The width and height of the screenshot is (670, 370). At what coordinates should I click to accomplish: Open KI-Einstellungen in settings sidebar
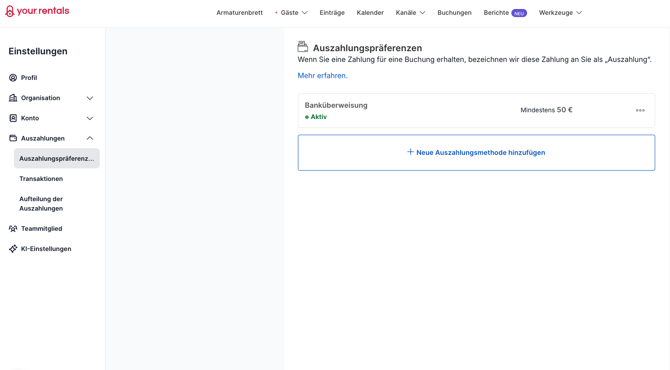coord(46,249)
